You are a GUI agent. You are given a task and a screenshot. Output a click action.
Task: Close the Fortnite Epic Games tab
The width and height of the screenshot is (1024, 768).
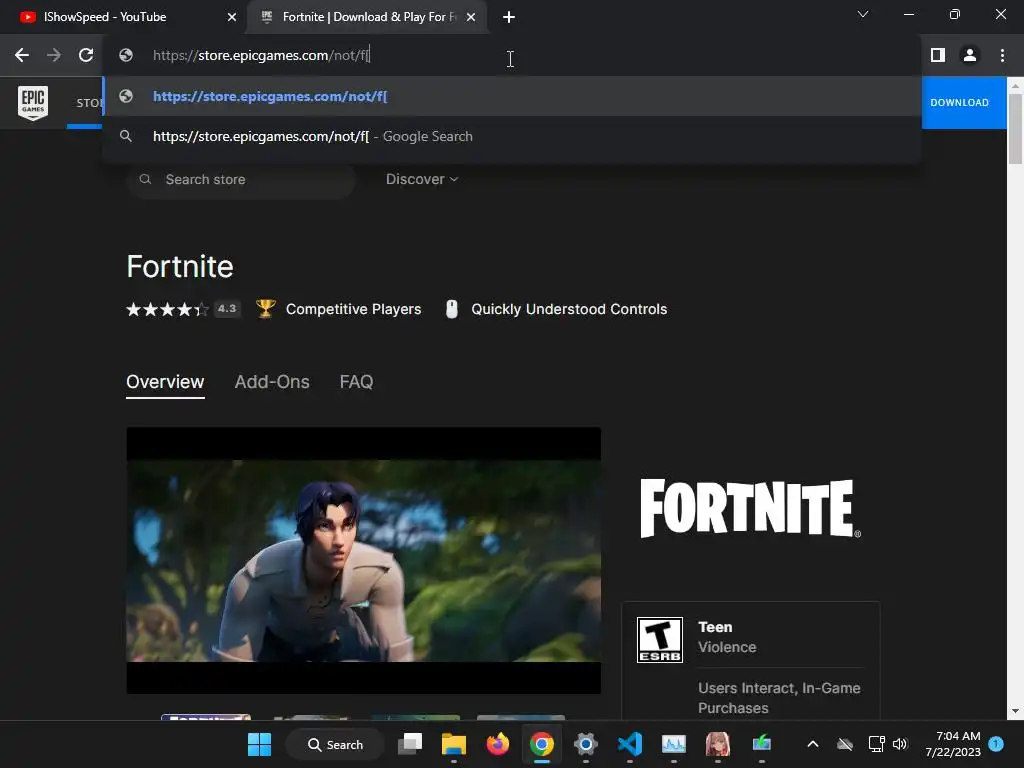point(471,17)
